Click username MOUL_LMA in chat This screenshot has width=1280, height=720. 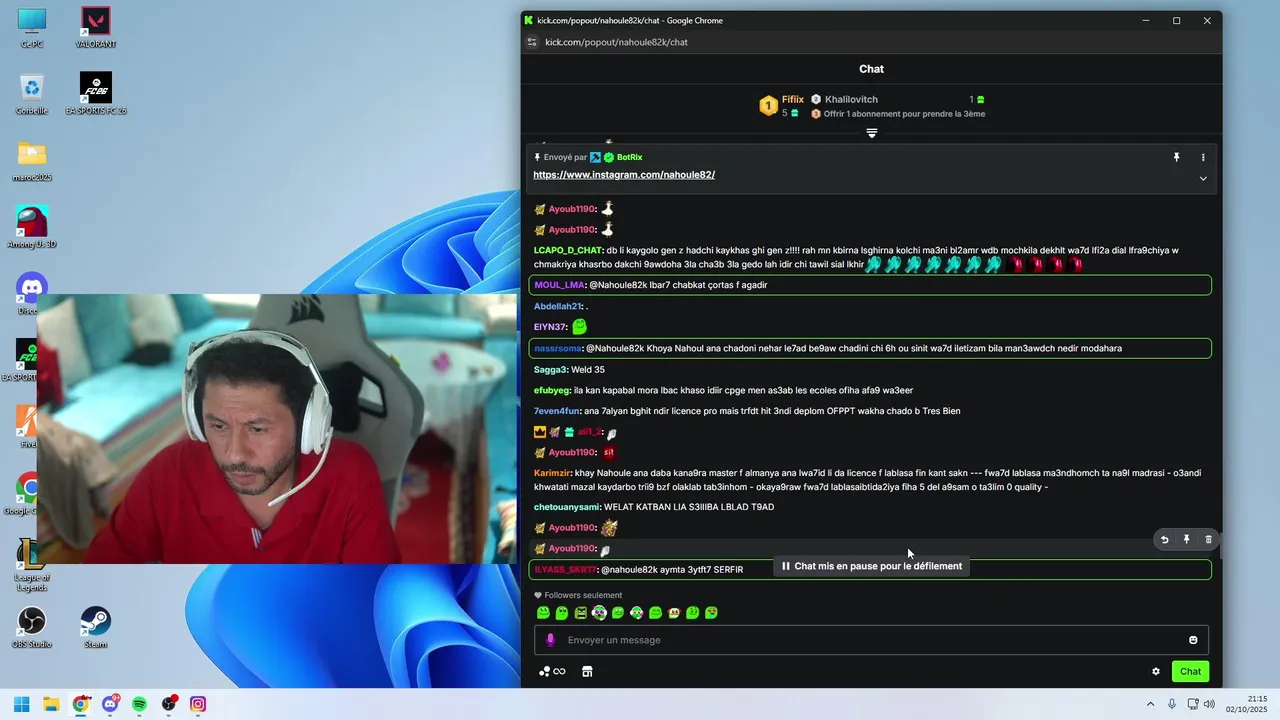coord(559,285)
